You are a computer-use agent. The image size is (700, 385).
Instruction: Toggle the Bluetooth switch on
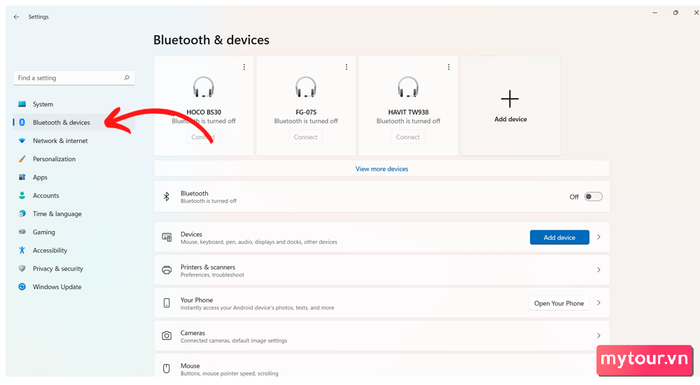593,197
